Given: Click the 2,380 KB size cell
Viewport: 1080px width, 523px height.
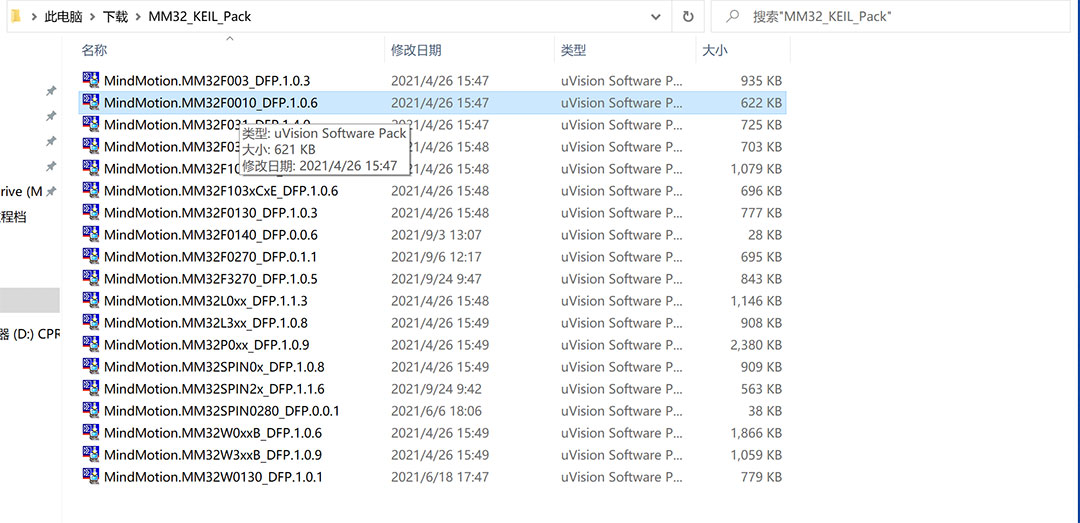Looking at the screenshot, I should [756, 345].
